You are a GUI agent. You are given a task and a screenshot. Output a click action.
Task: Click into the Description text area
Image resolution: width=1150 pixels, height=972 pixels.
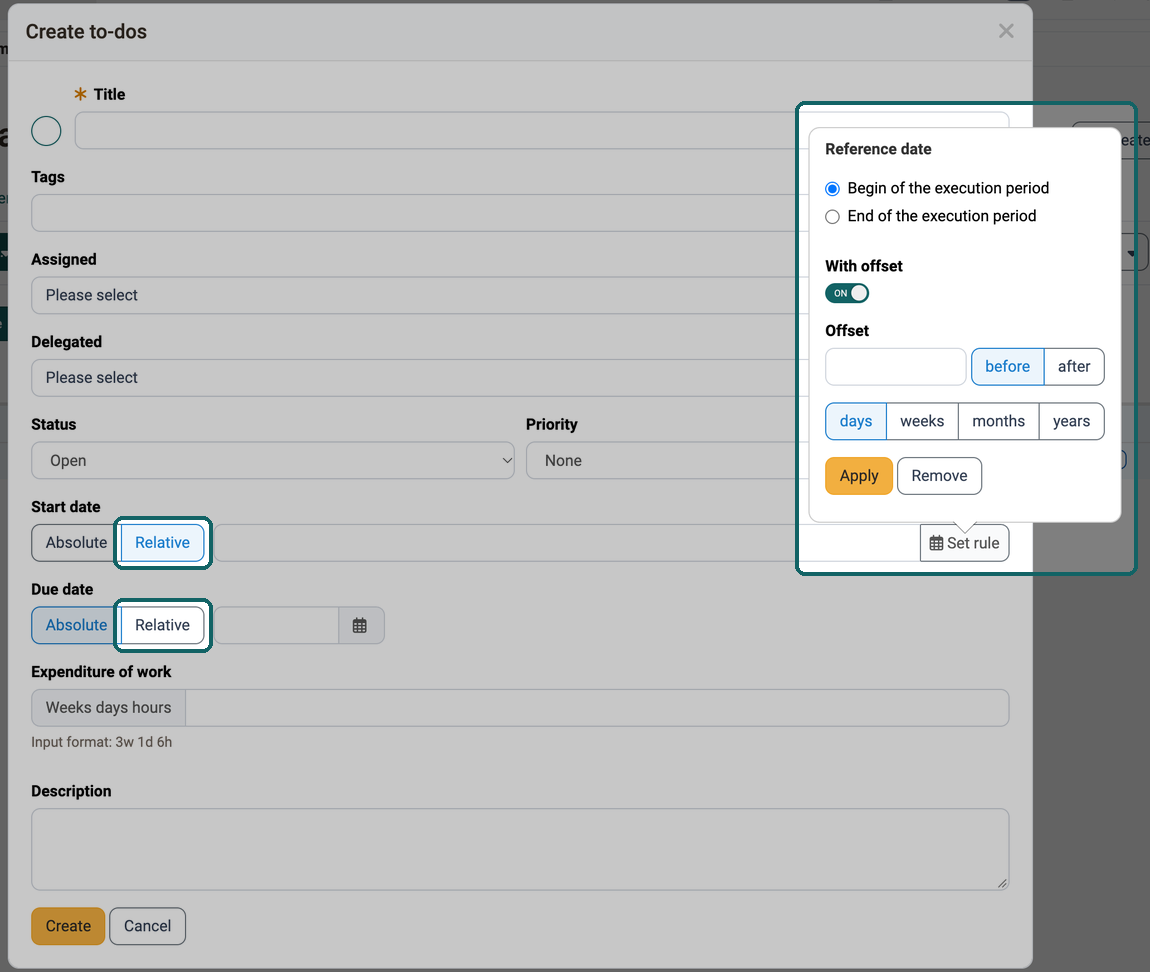tap(519, 849)
